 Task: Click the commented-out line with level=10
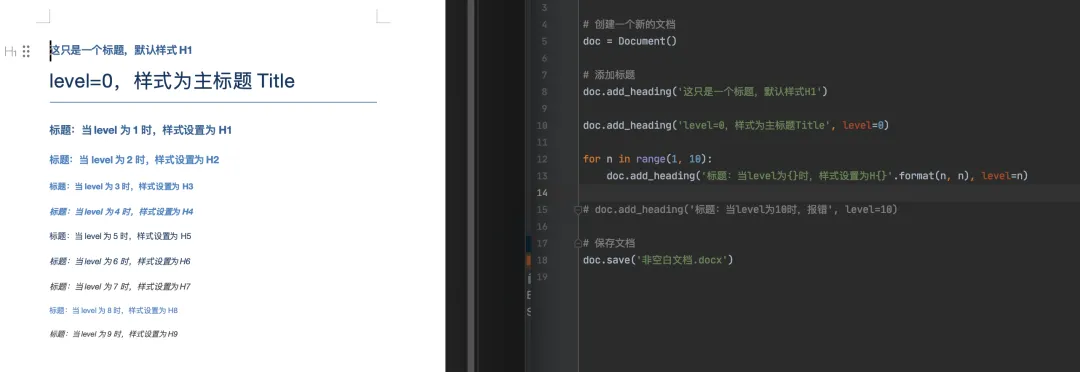click(x=740, y=209)
